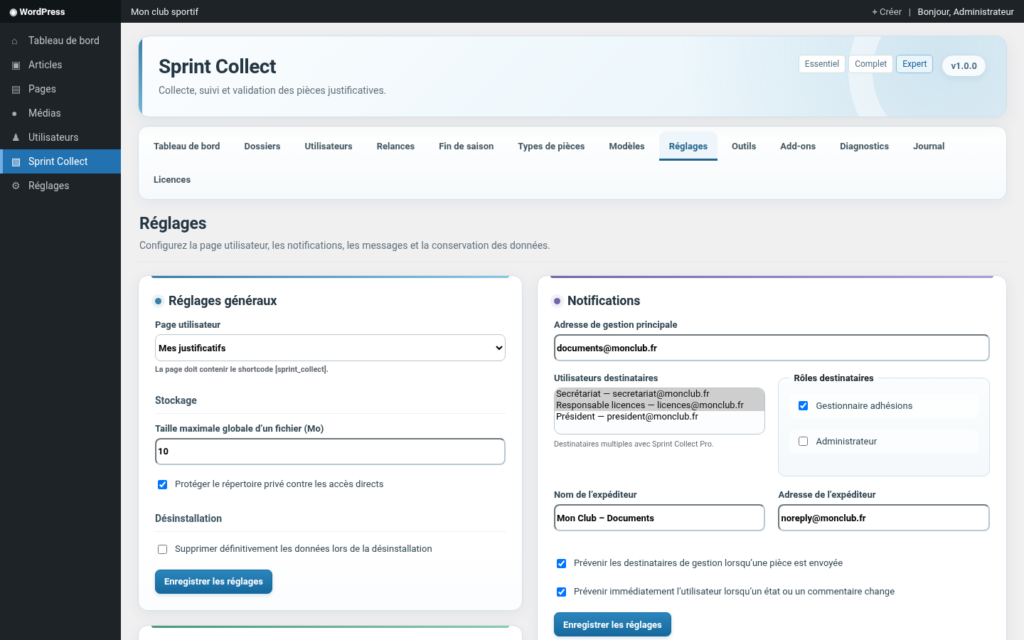Screen dimensions: 1024x640
Task: Click the Pages sidebar icon
Action: [x=16, y=89]
